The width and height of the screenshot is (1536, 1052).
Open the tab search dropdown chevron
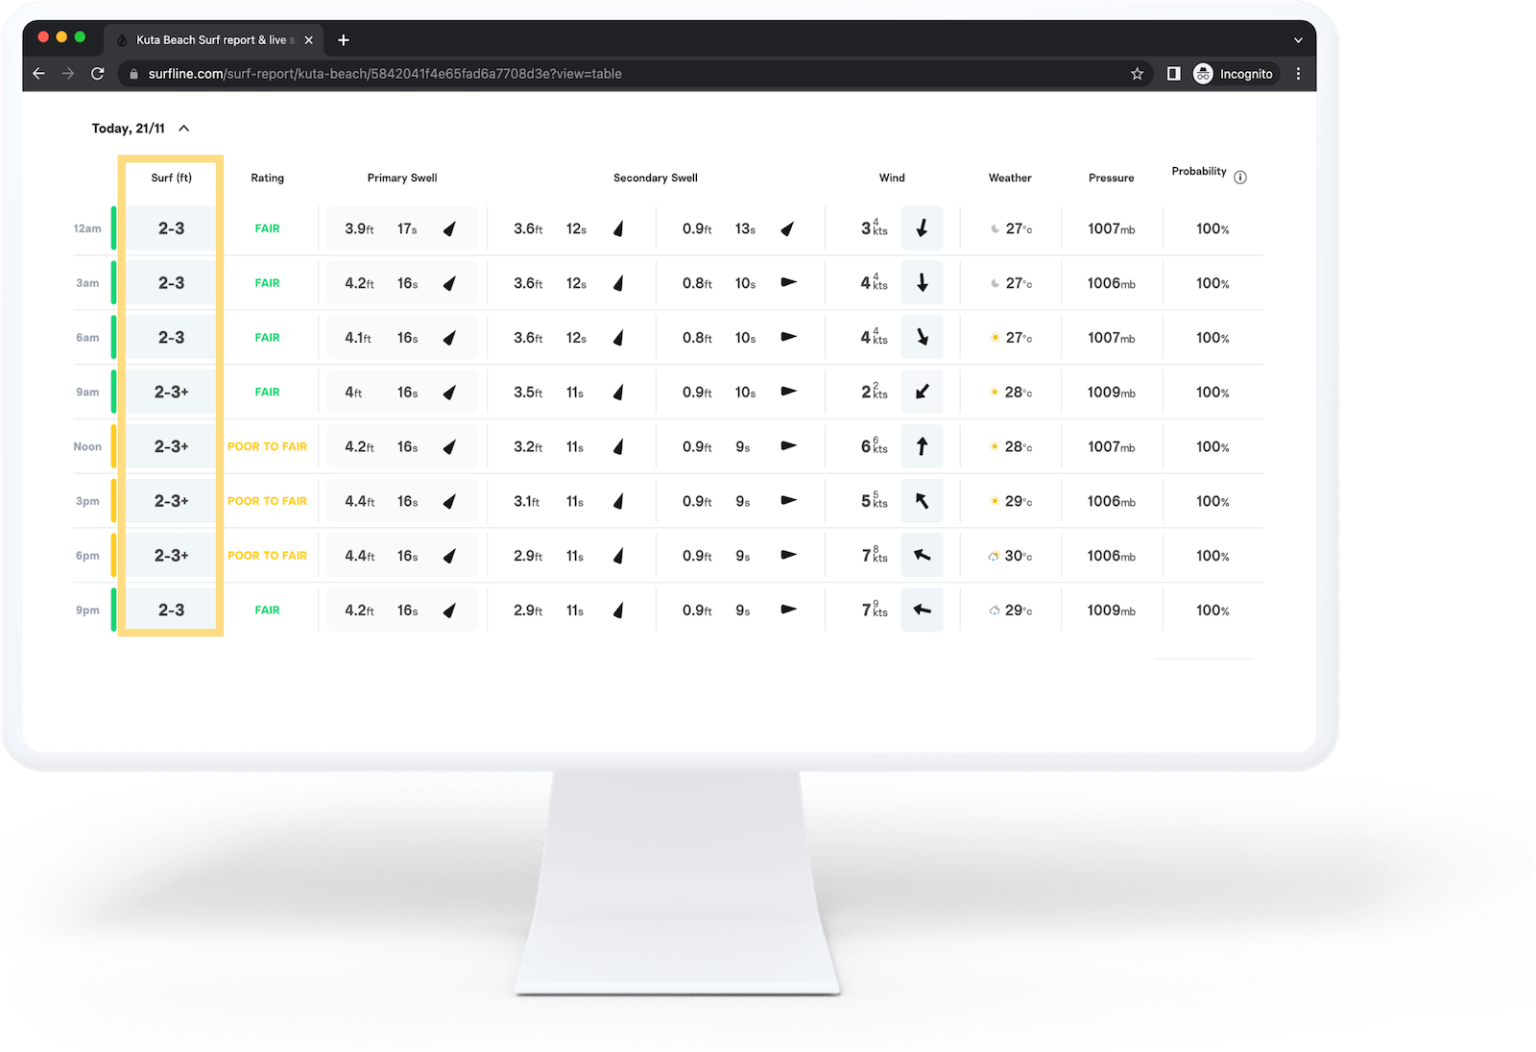click(x=1298, y=40)
